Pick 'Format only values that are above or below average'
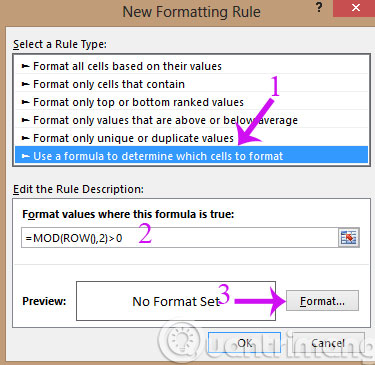Screen dimensions: 375x365 click(192, 120)
